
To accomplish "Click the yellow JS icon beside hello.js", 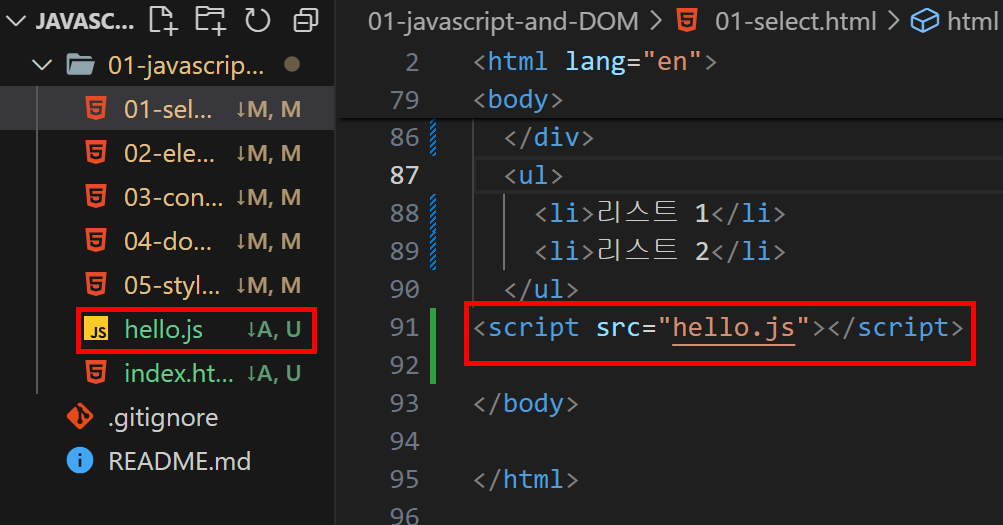I will 96,329.
